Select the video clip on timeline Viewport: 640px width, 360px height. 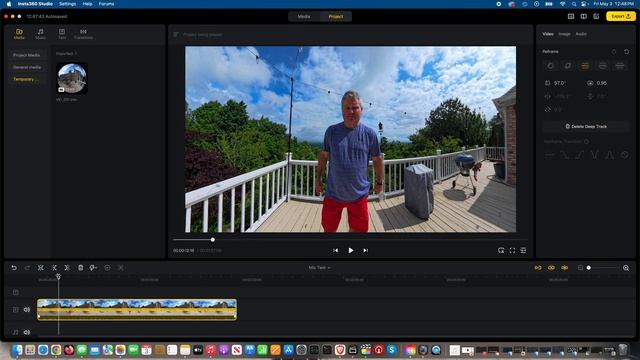click(x=137, y=309)
